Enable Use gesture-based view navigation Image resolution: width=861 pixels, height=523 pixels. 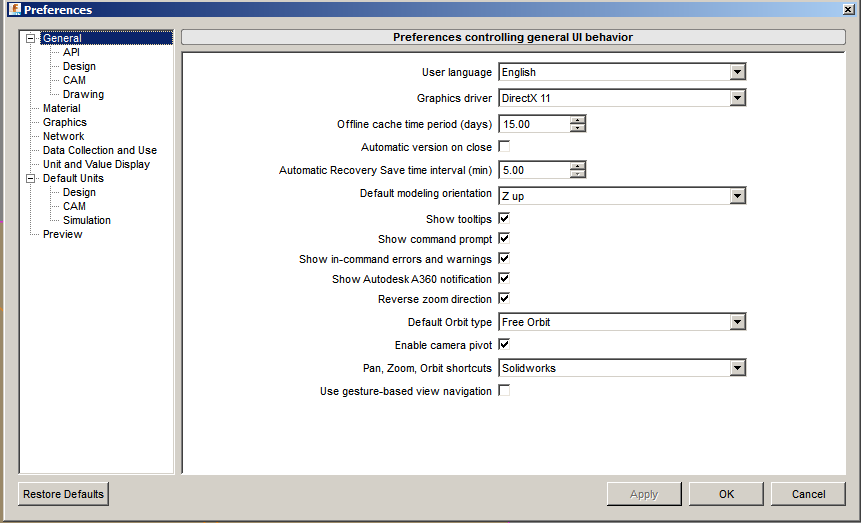504,391
